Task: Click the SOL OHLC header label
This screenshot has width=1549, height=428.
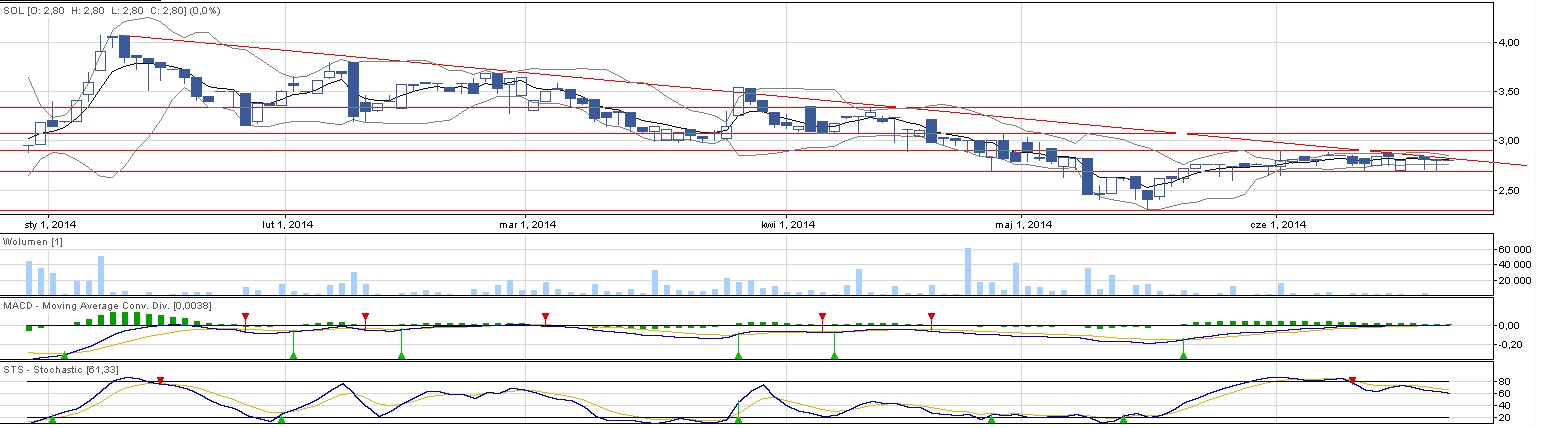Action: 111,10
